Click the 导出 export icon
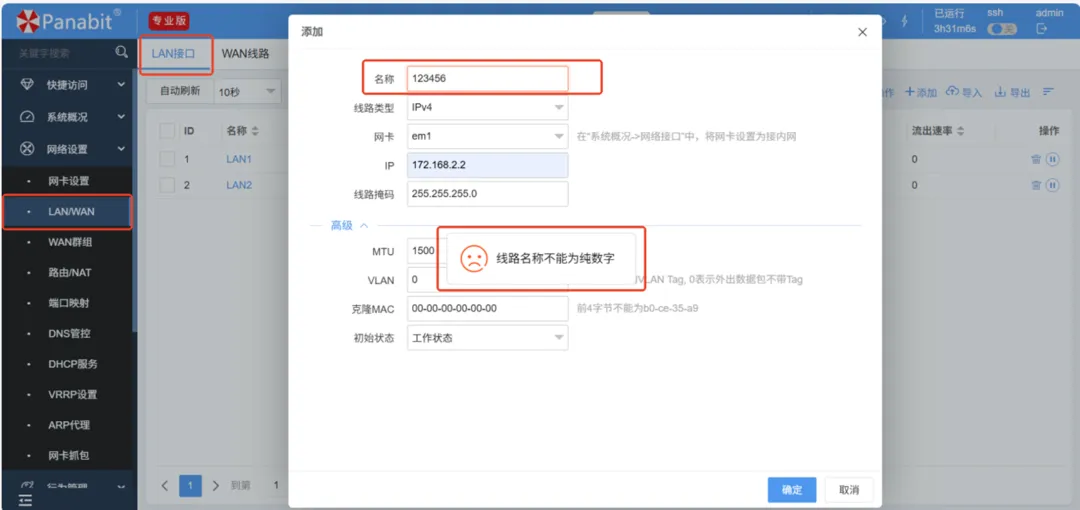The image size is (1080, 510). pyautogui.click(x=1000, y=92)
